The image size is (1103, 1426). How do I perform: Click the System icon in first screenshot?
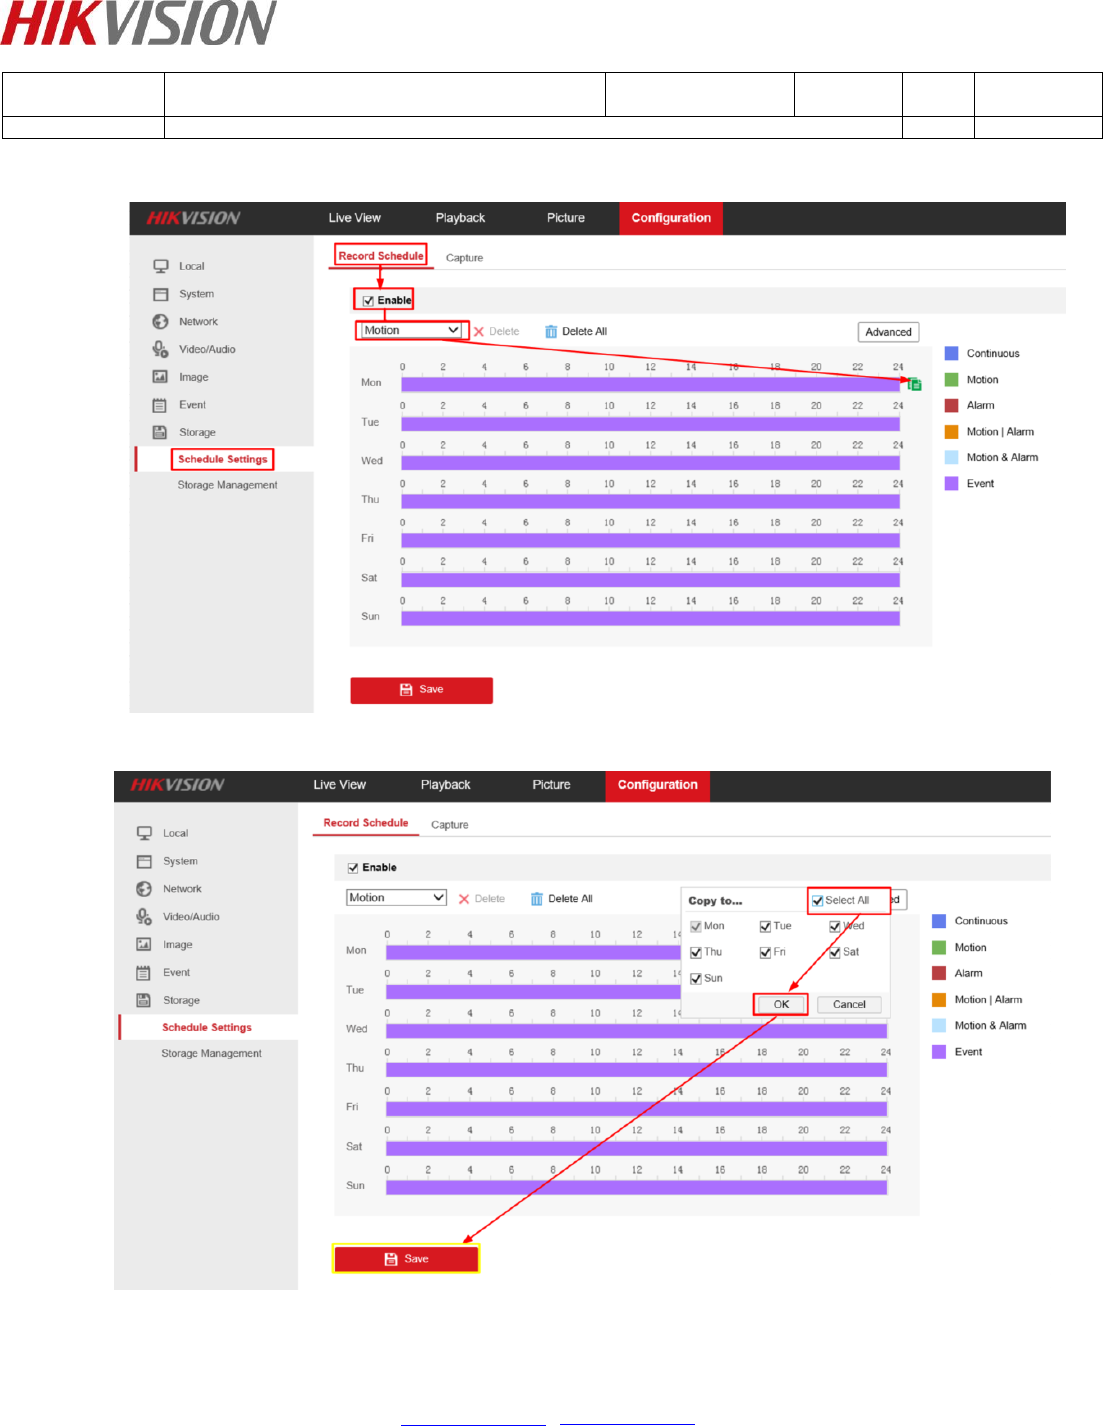tap(160, 294)
